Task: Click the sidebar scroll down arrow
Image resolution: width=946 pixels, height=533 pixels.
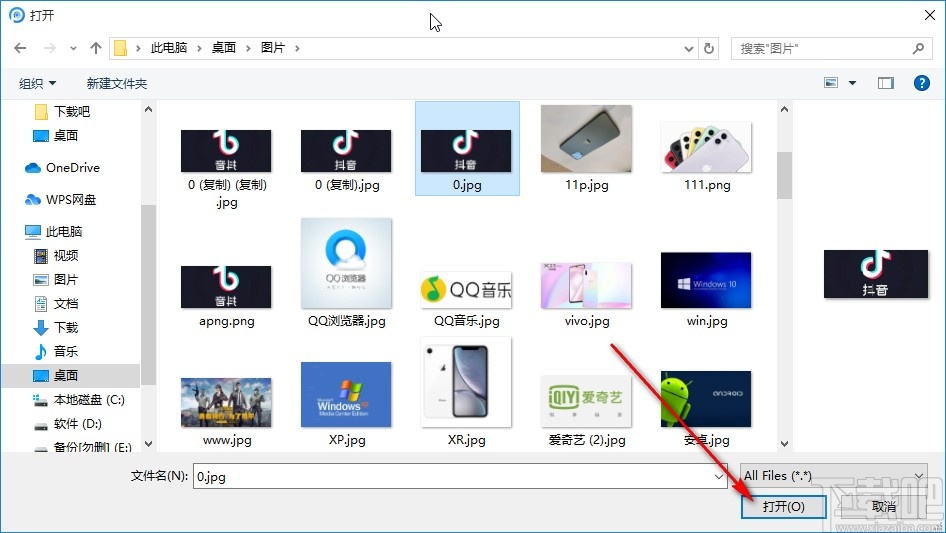Action: click(x=148, y=444)
